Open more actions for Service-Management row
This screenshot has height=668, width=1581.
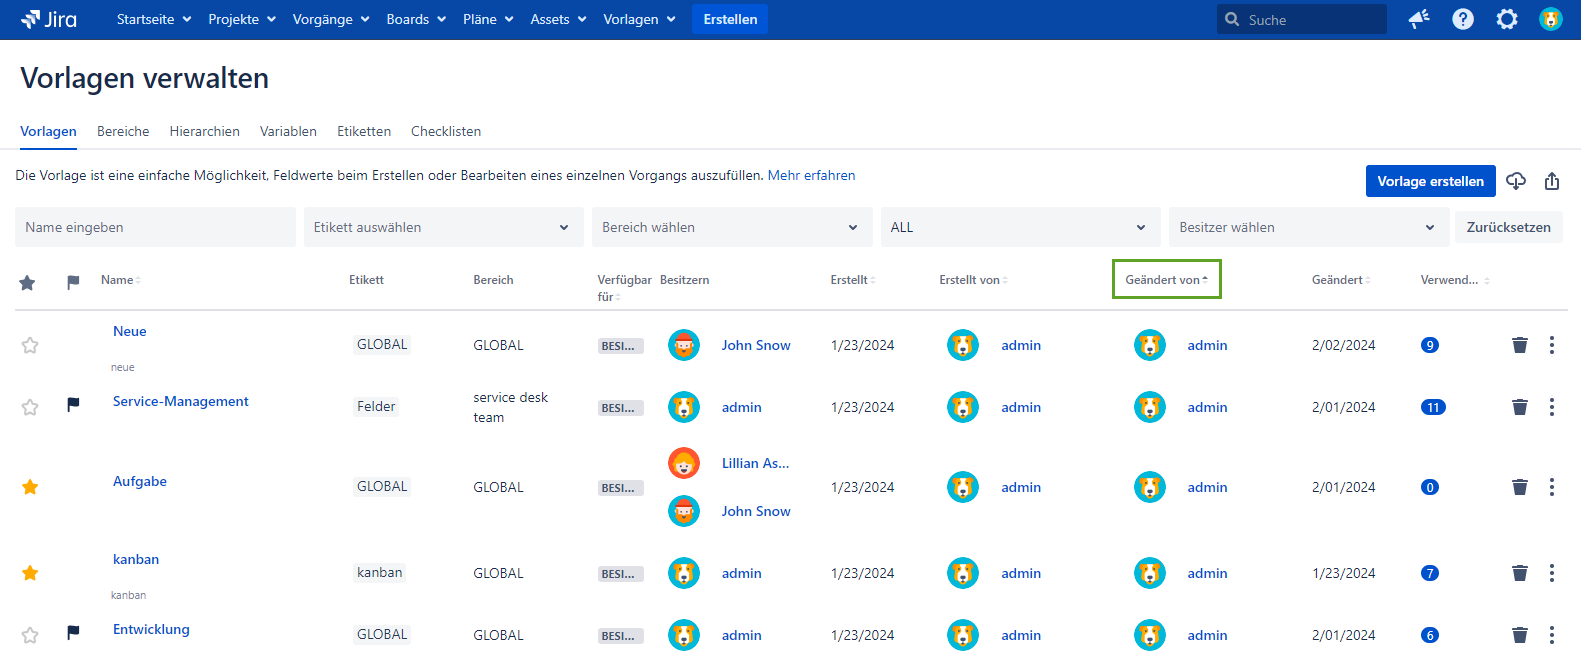point(1552,407)
